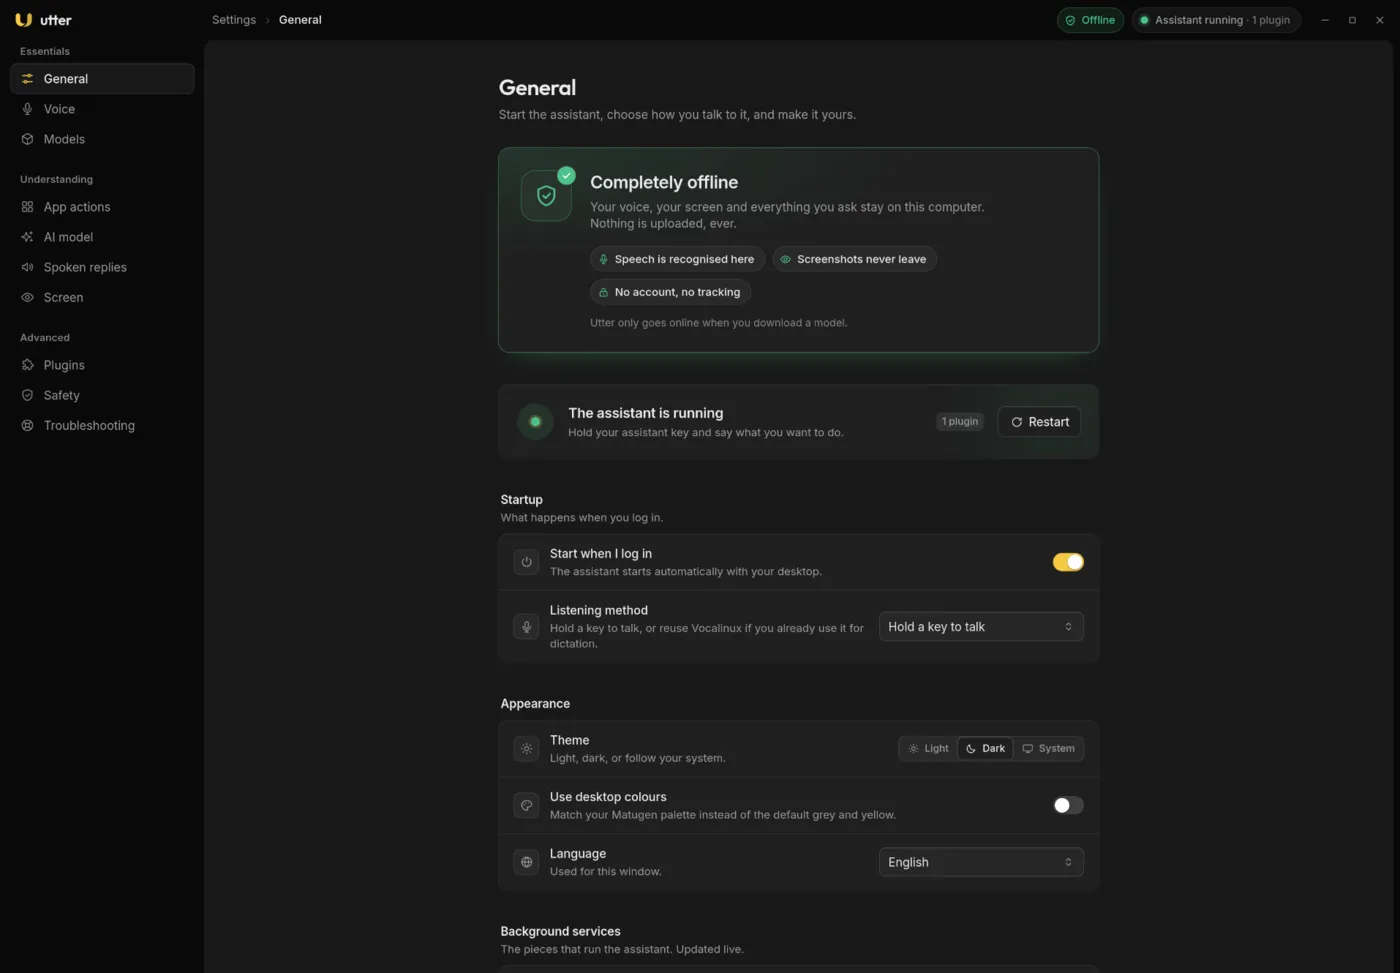Restart the assistant
Viewport: 1400px width, 973px height.
[x=1039, y=422]
